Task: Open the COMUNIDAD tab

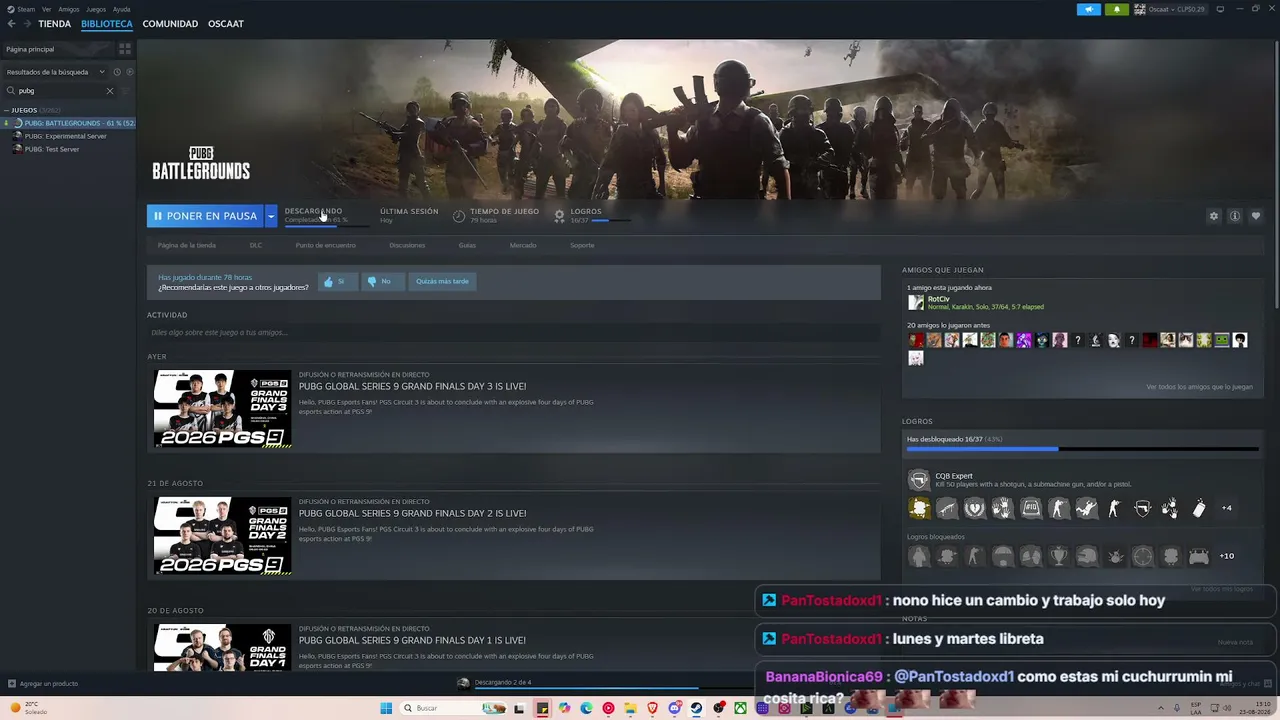Action: click(170, 24)
